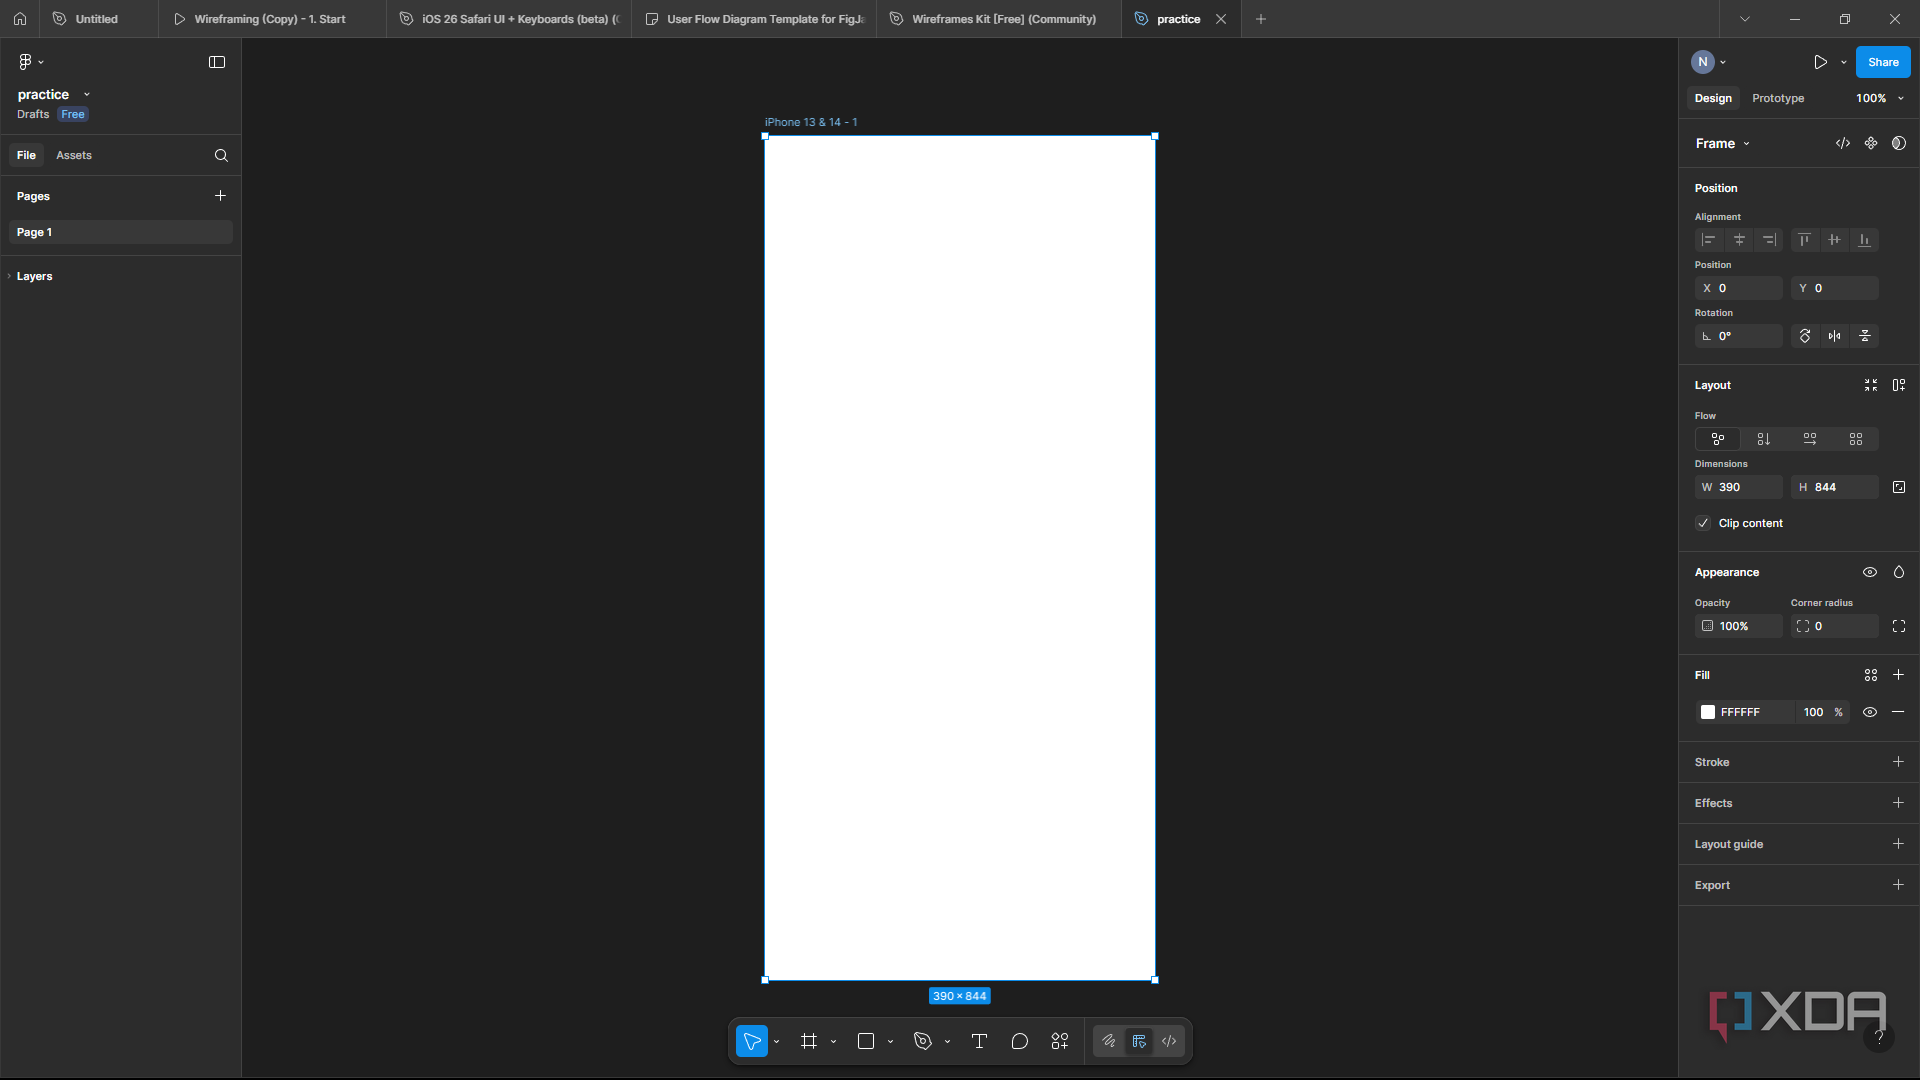This screenshot has height=1080, width=1920.
Task: Toggle Dev Mode in bottom toolbar
Action: pos(1169,1041)
